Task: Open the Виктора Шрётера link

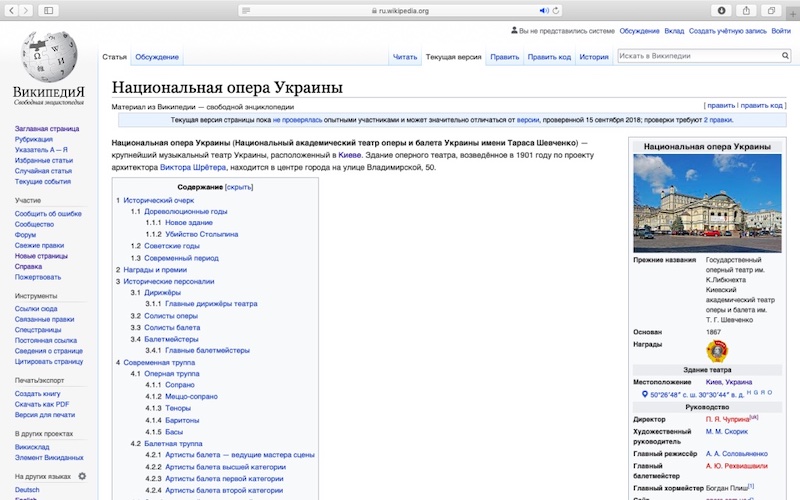Action: point(193,167)
